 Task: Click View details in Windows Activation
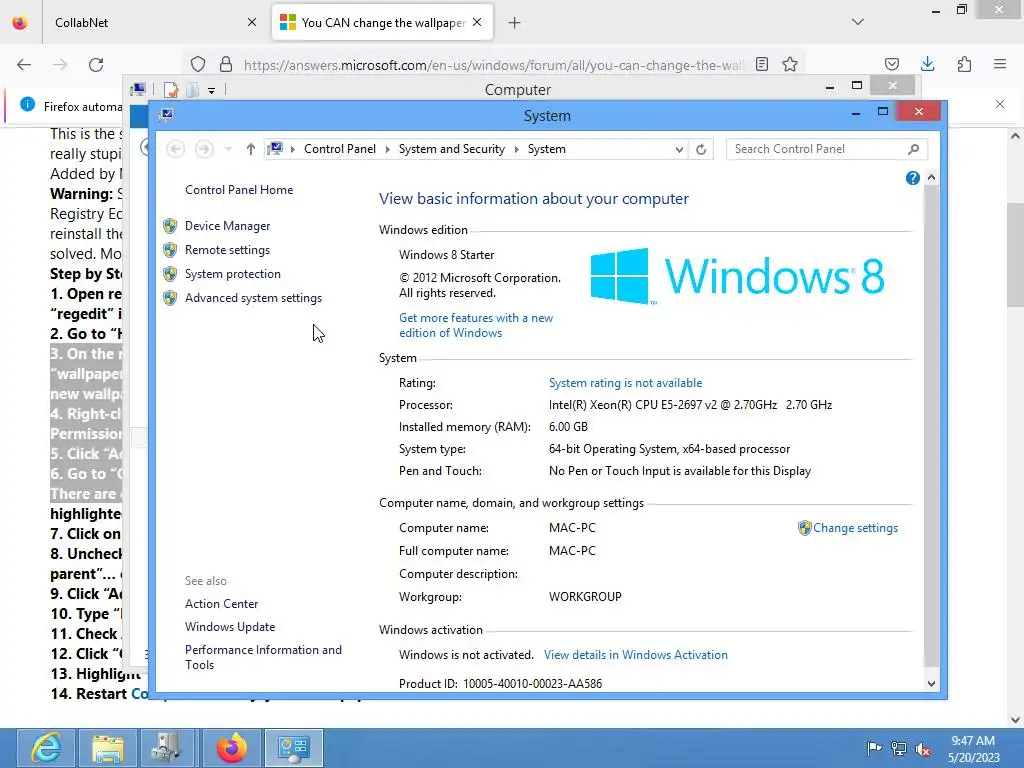coord(635,655)
